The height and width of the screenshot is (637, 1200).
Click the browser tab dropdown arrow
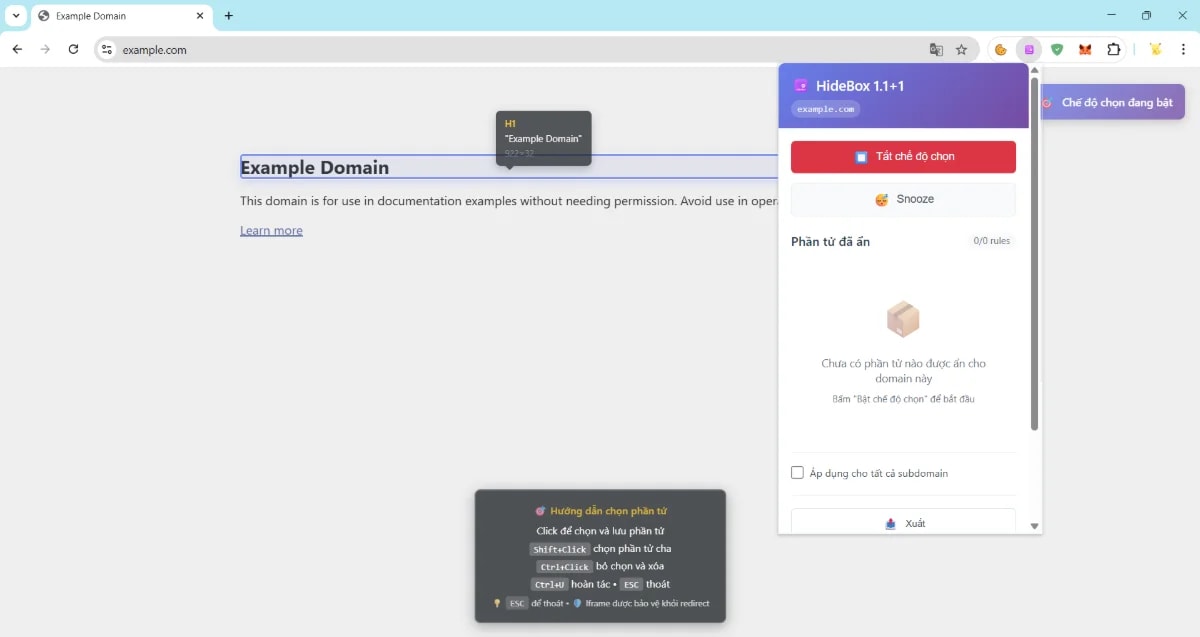15,16
